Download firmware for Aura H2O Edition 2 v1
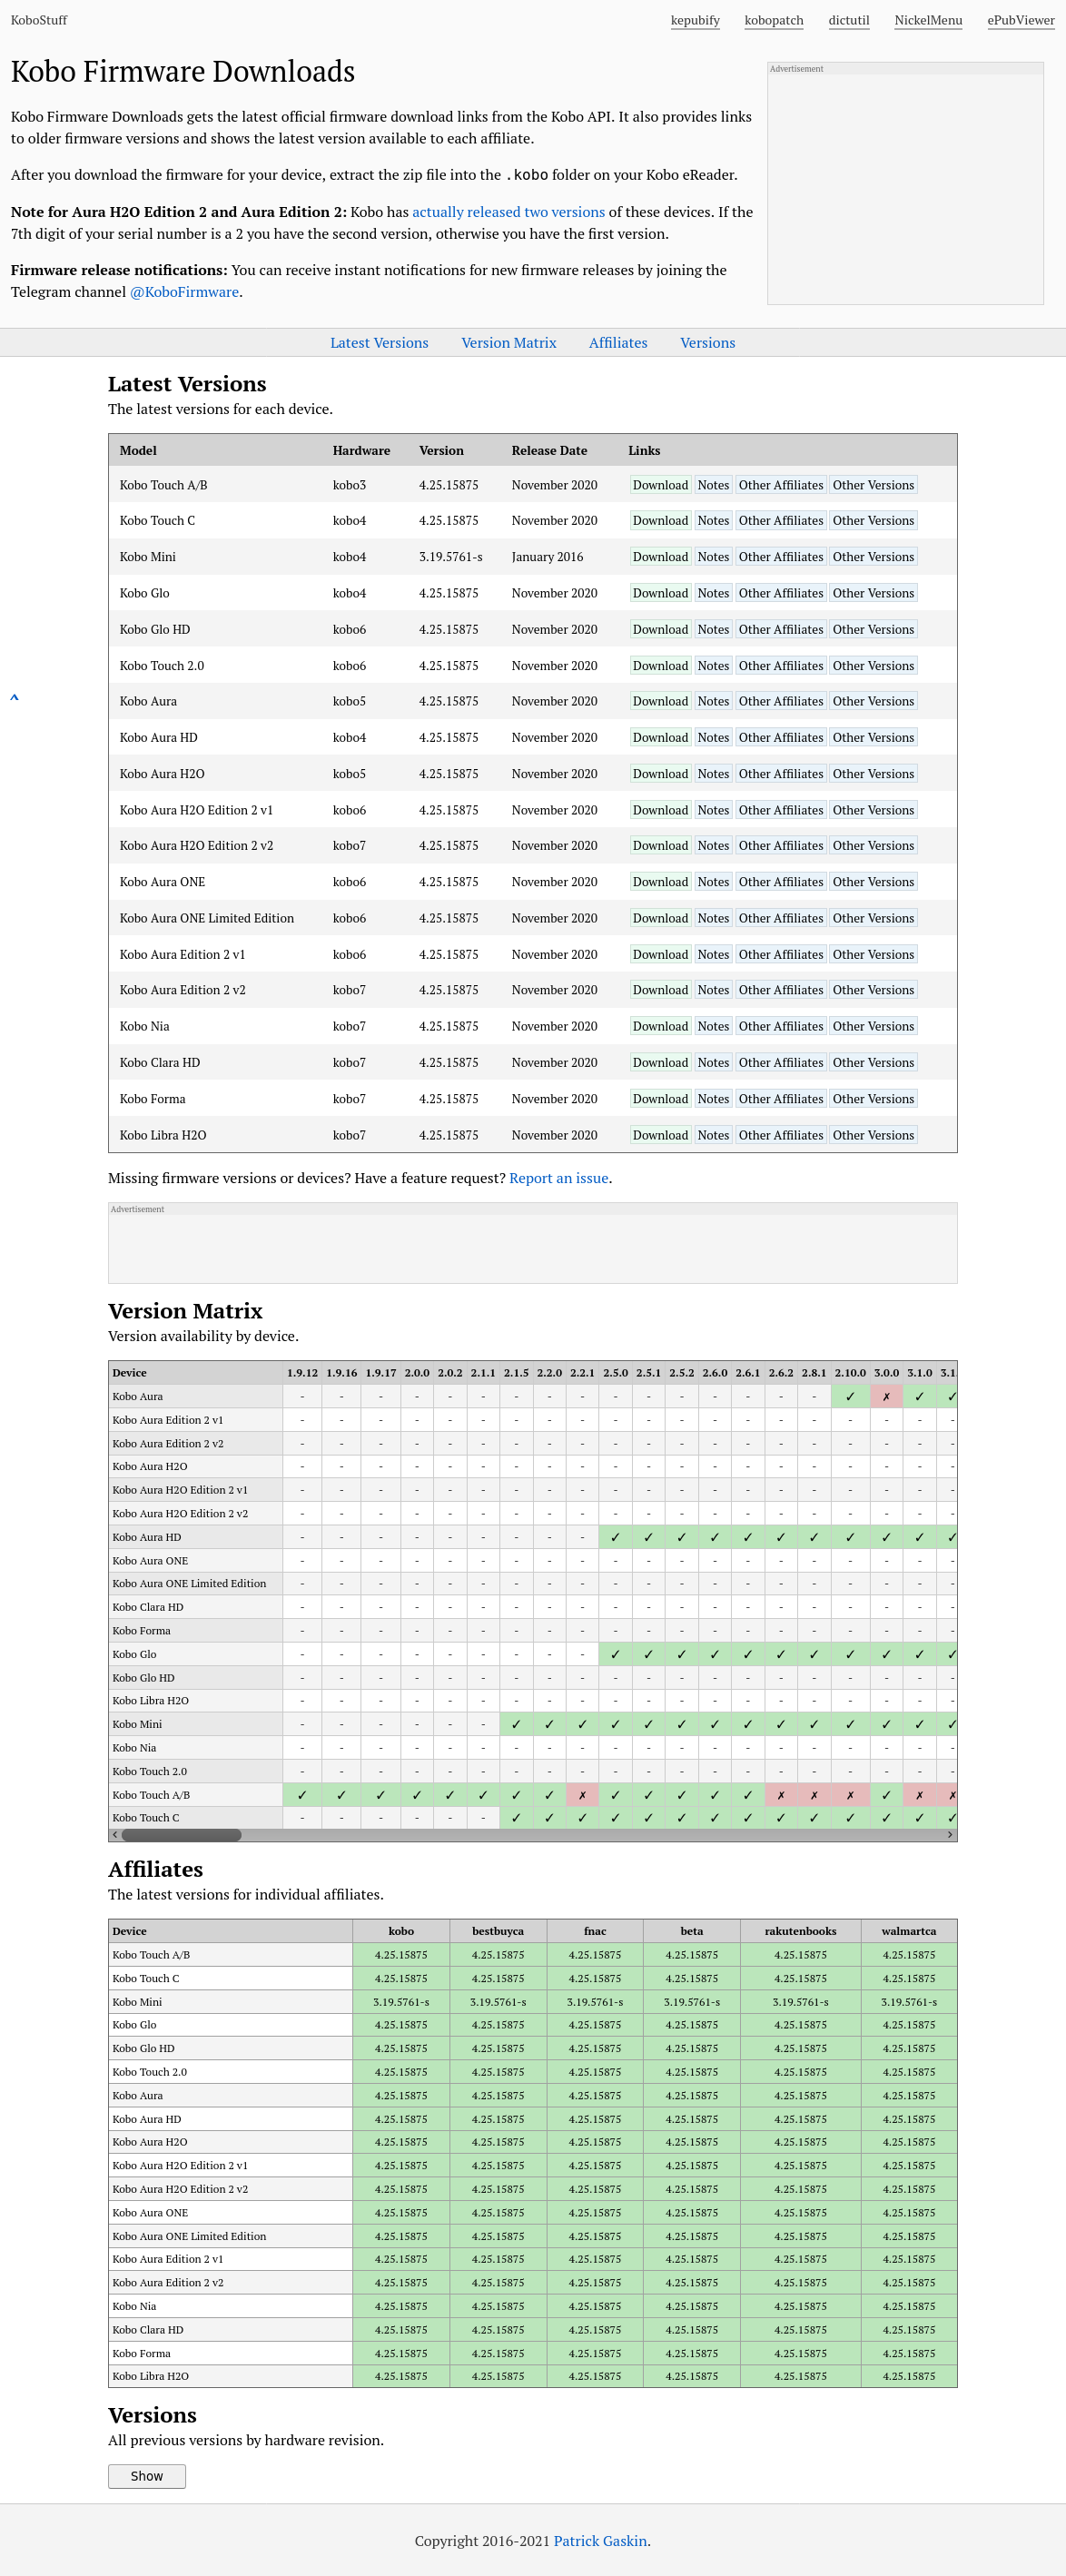This screenshot has height=2576, width=1066. coord(660,810)
